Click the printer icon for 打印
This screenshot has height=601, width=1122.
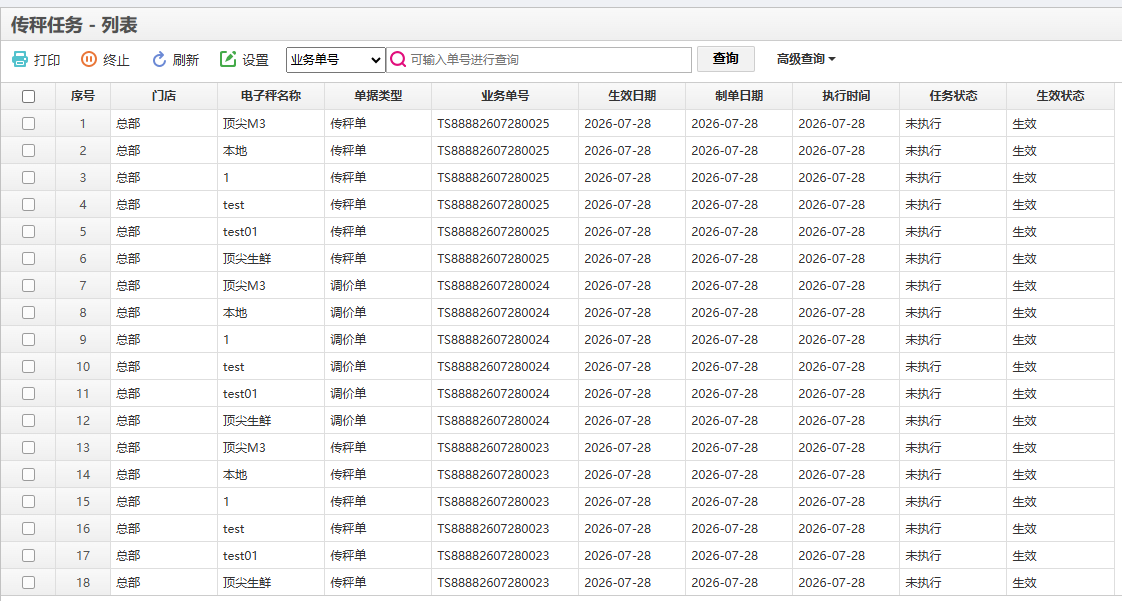click(20, 59)
